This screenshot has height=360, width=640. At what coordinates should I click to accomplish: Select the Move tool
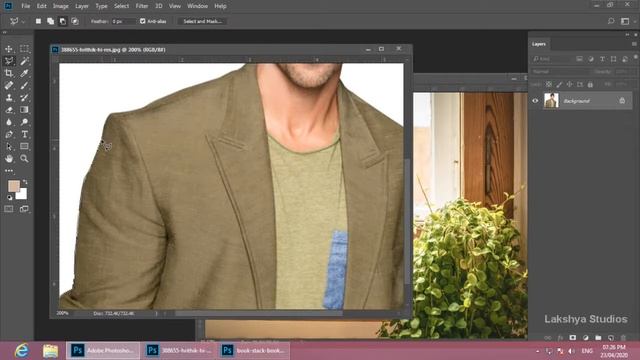tap(9, 49)
